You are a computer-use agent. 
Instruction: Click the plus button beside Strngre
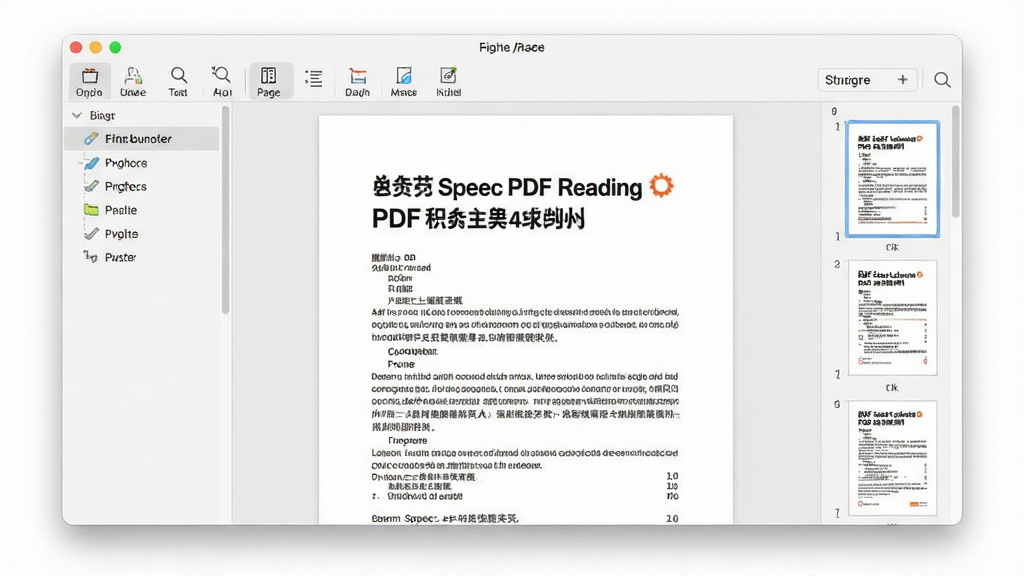point(903,80)
